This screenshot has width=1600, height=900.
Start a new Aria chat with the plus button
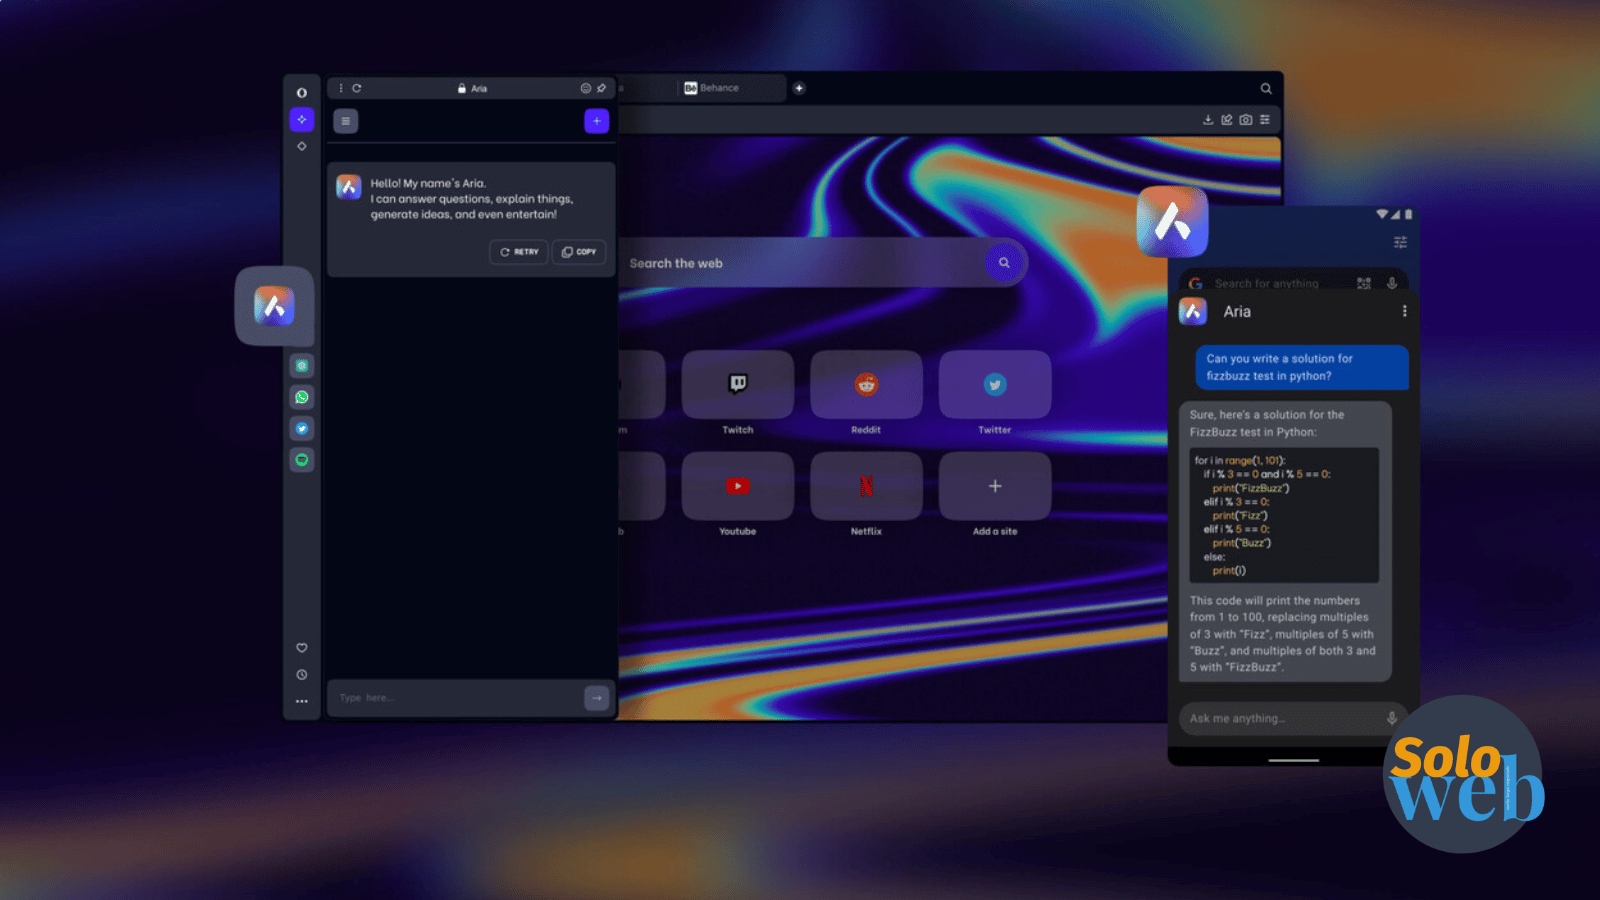pos(597,121)
